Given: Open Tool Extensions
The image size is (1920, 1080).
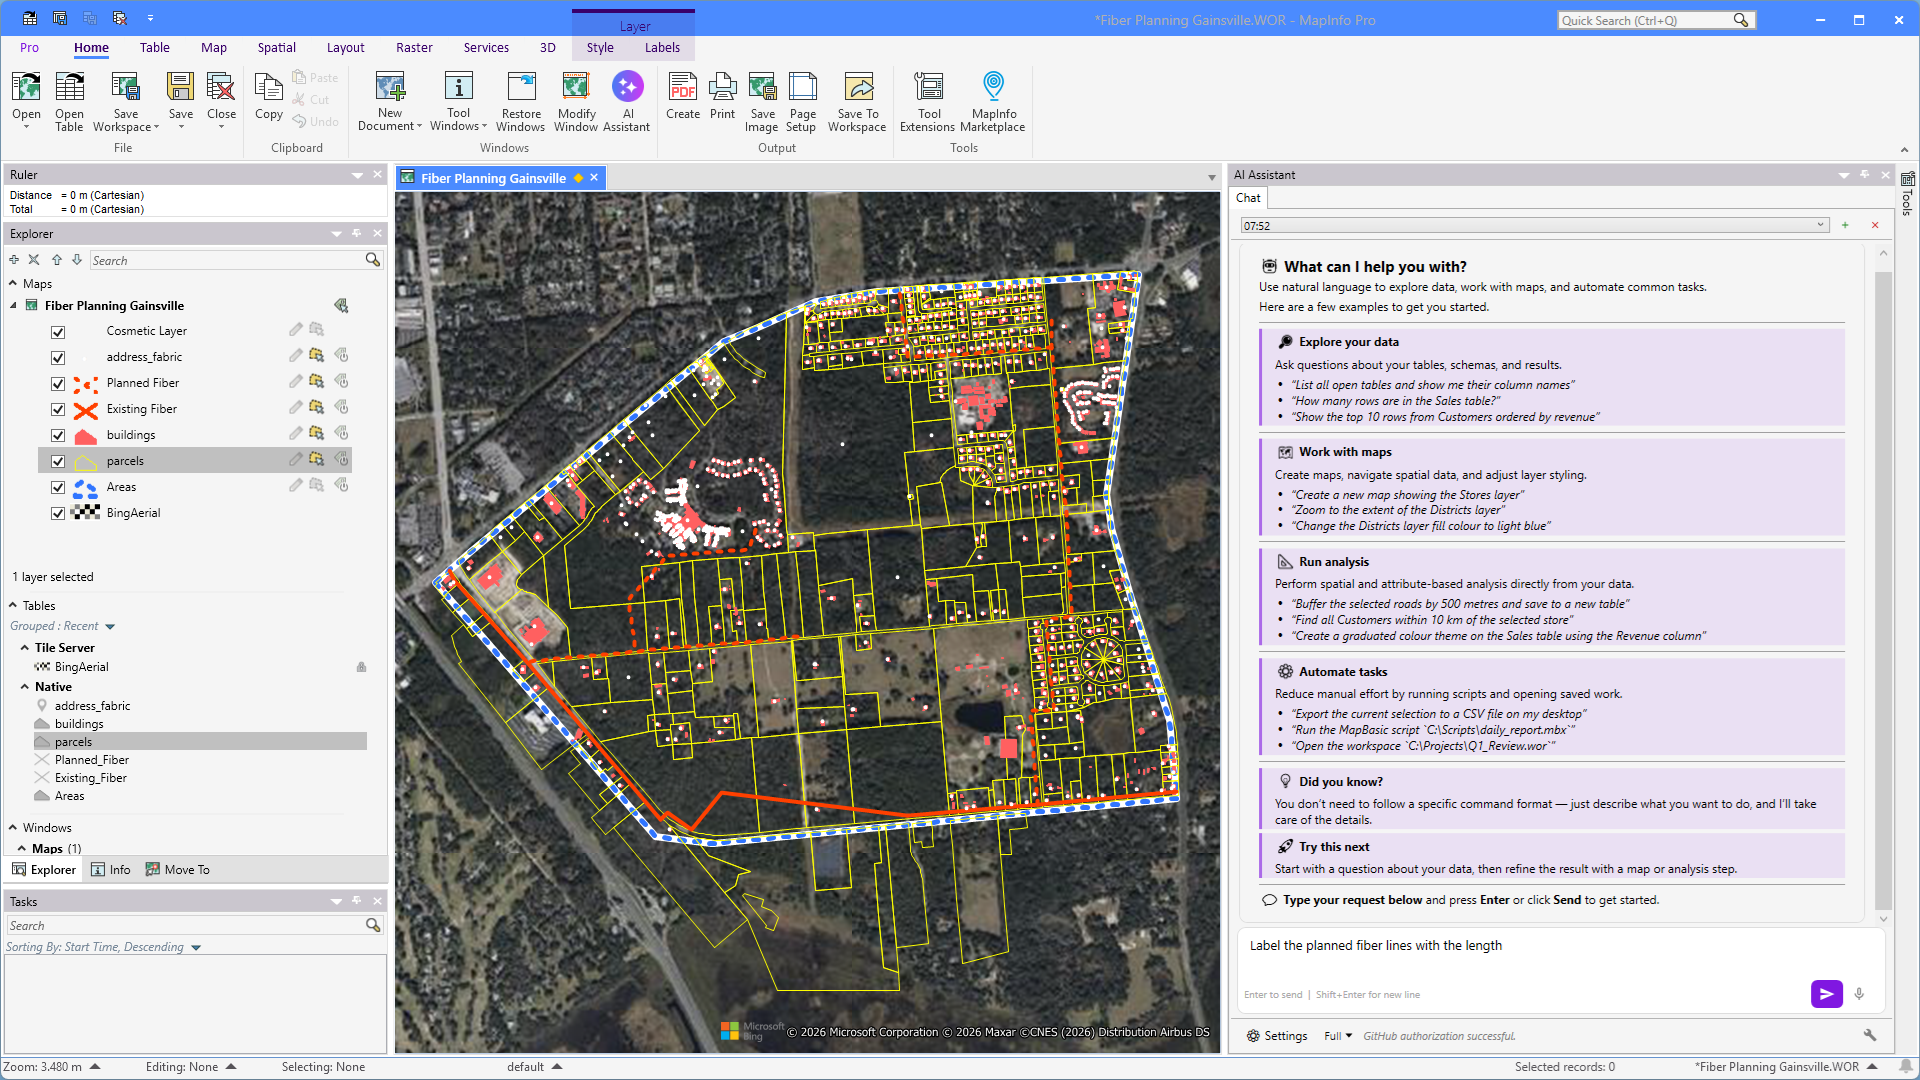Looking at the screenshot, I should pyautogui.click(x=928, y=101).
